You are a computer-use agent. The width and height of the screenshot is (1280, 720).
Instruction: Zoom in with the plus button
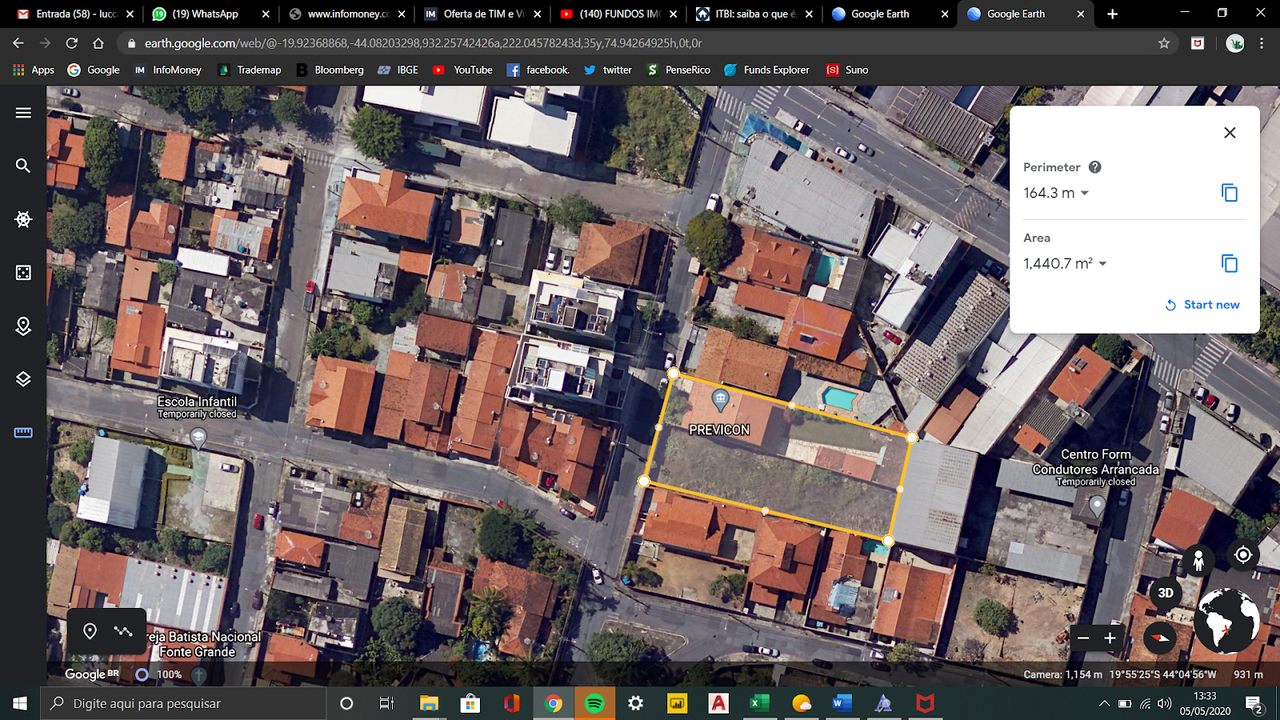point(1109,638)
